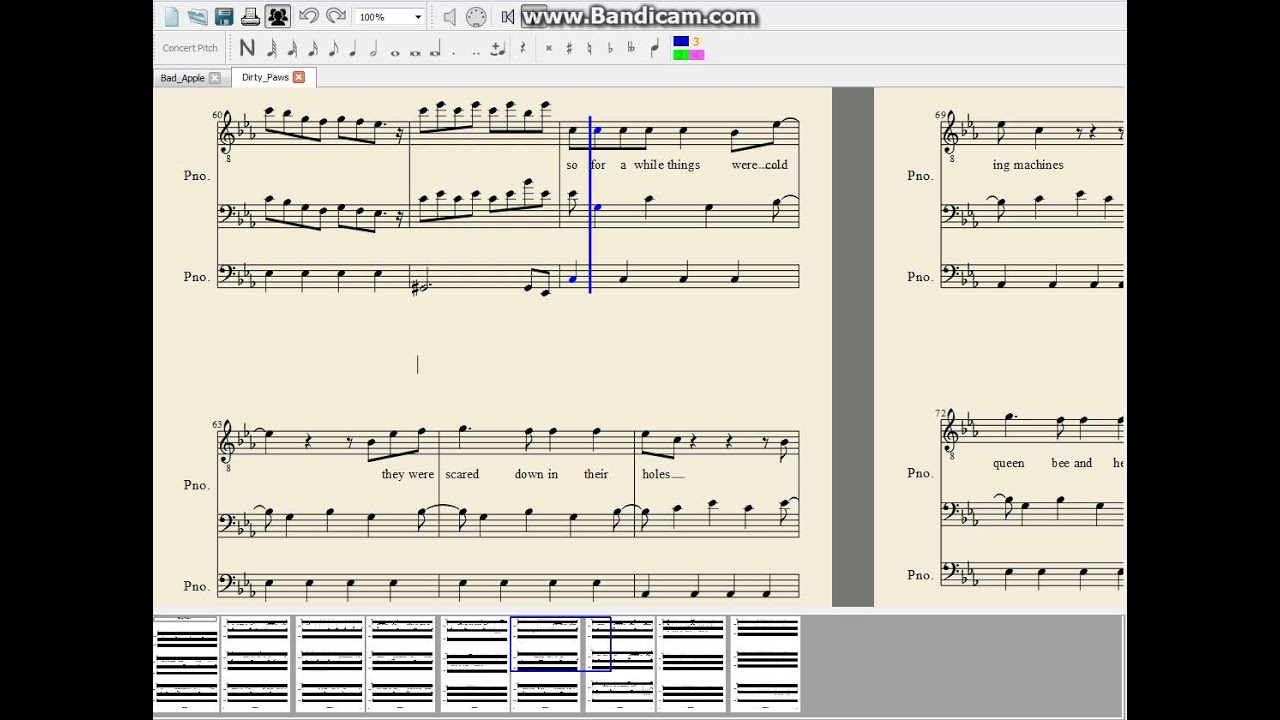Viewport: 1280px width, 720px height.
Task: Jump to the first page thumbnail in navigator
Action: pyautogui.click(x=186, y=664)
